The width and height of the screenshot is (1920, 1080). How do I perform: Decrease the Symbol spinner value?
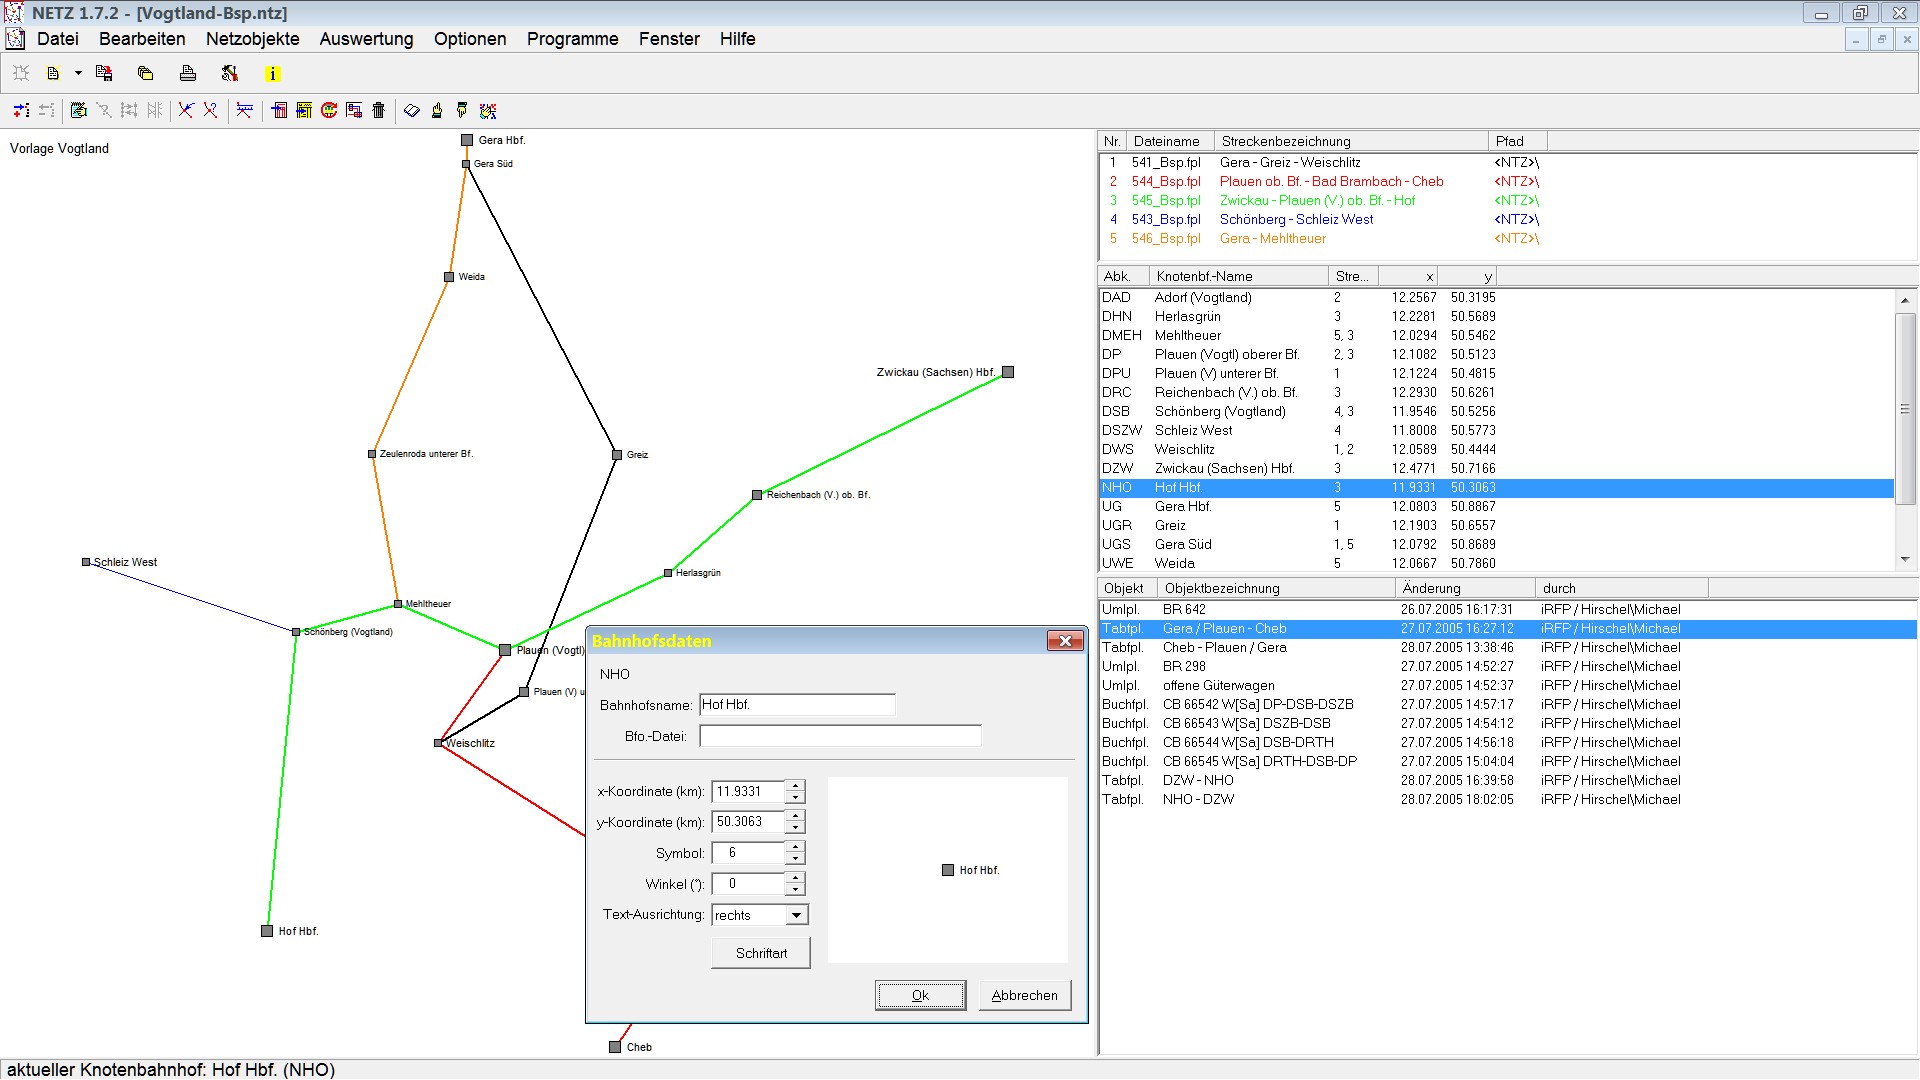(x=795, y=859)
